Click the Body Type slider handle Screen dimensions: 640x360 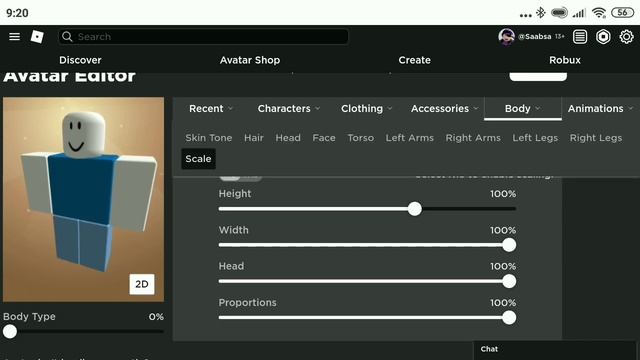click(10, 331)
